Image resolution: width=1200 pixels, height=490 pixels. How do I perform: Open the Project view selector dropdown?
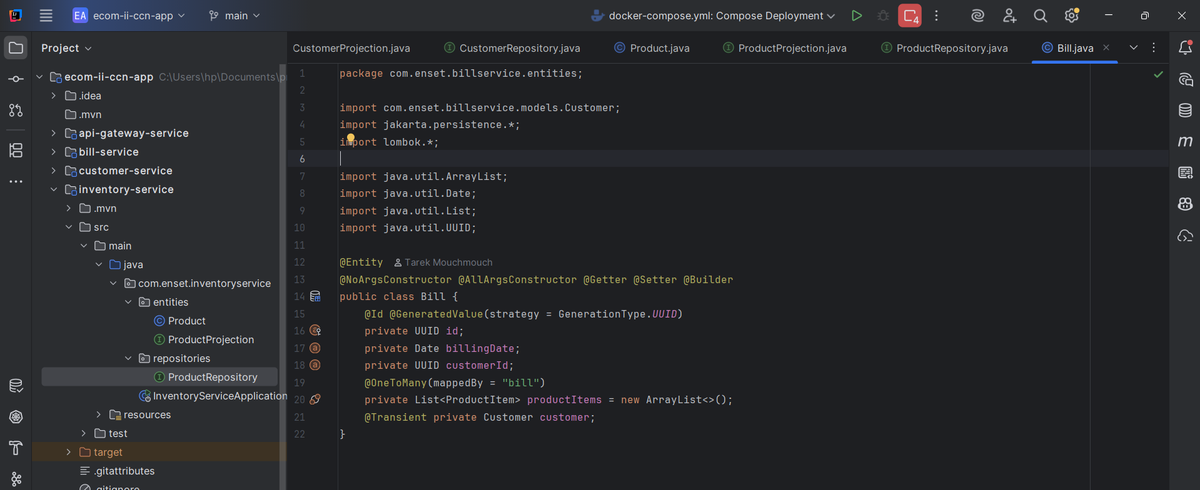(66, 48)
